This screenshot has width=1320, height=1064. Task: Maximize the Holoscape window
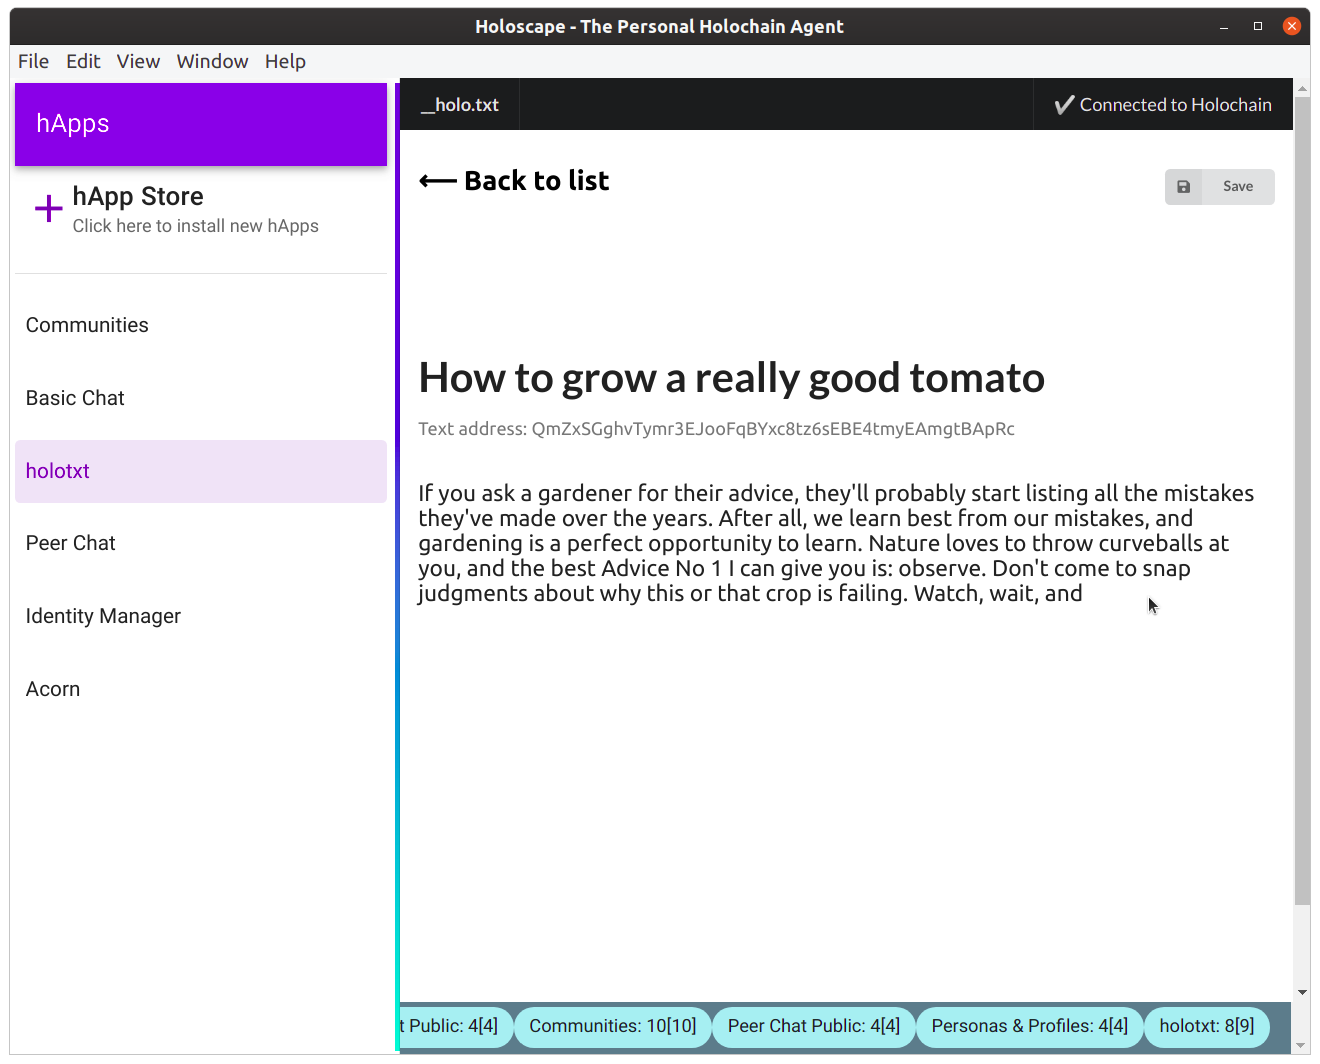(1258, 27)
